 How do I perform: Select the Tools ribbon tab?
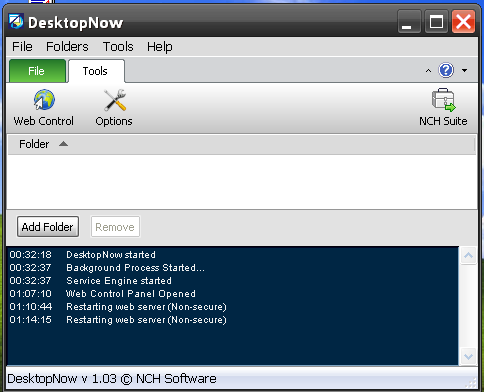point(96,71)
